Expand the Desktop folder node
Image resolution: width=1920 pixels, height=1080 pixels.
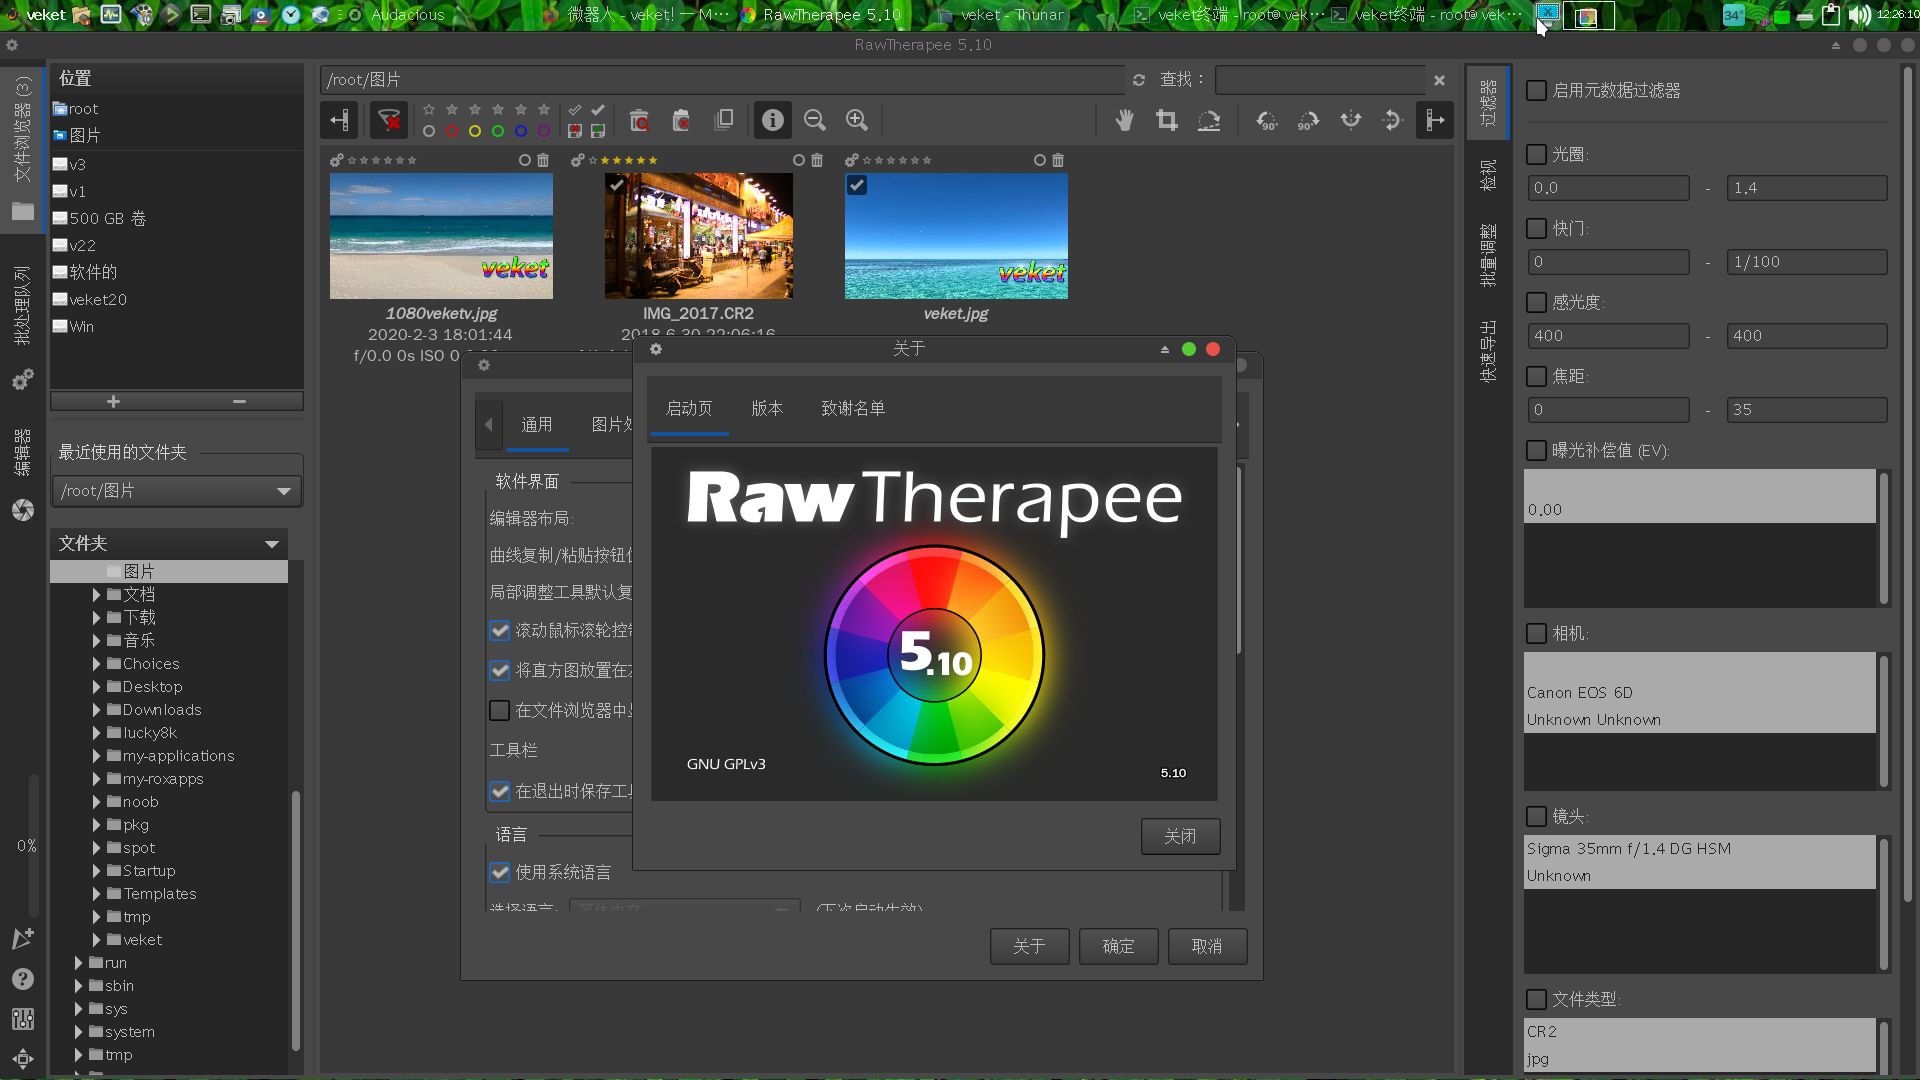click(96, 687)
